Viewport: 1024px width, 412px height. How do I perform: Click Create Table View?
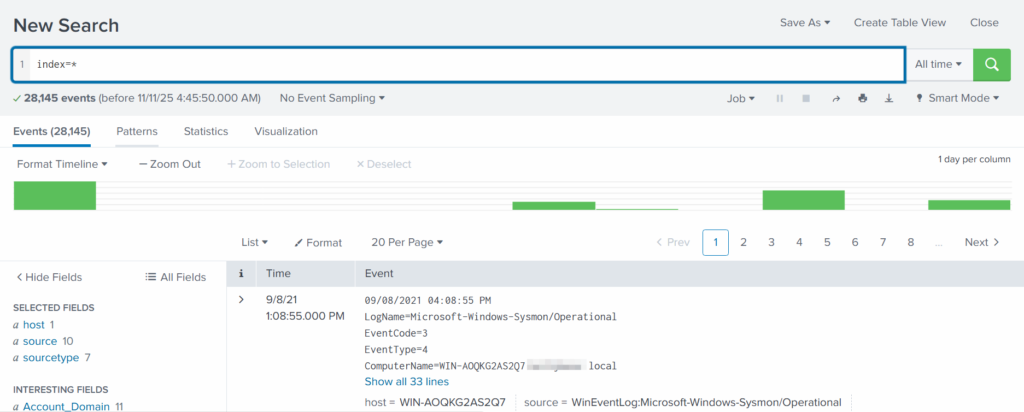(x=900, y=22)
